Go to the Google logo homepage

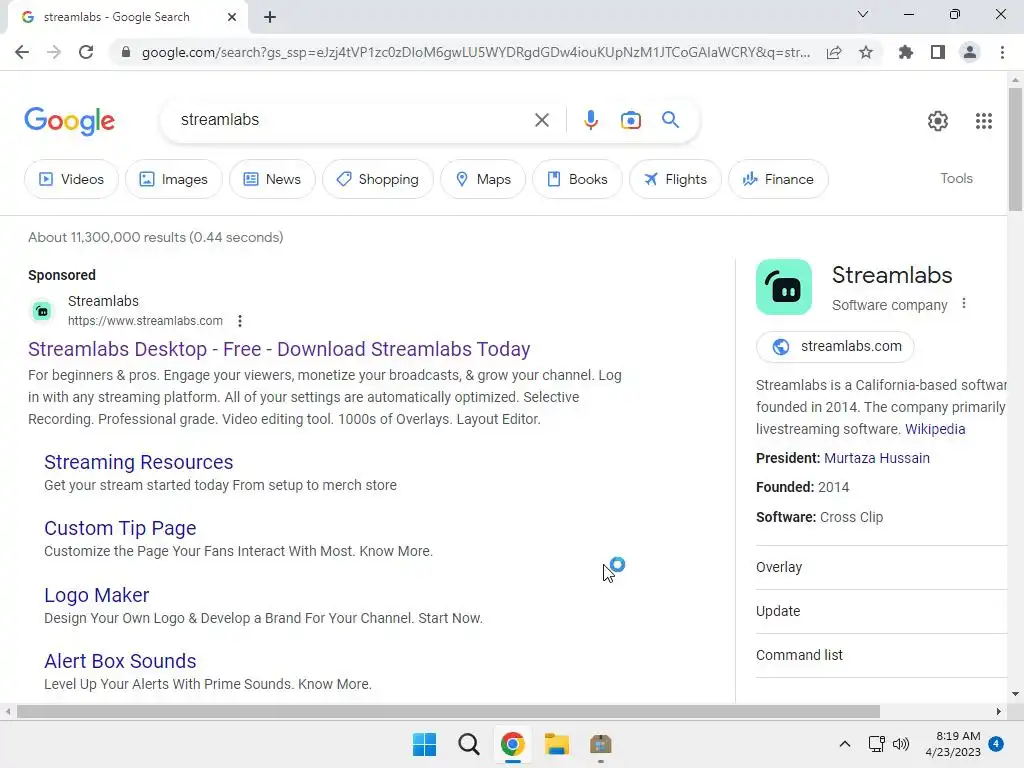pyautogui.click(x=69, y=121)
